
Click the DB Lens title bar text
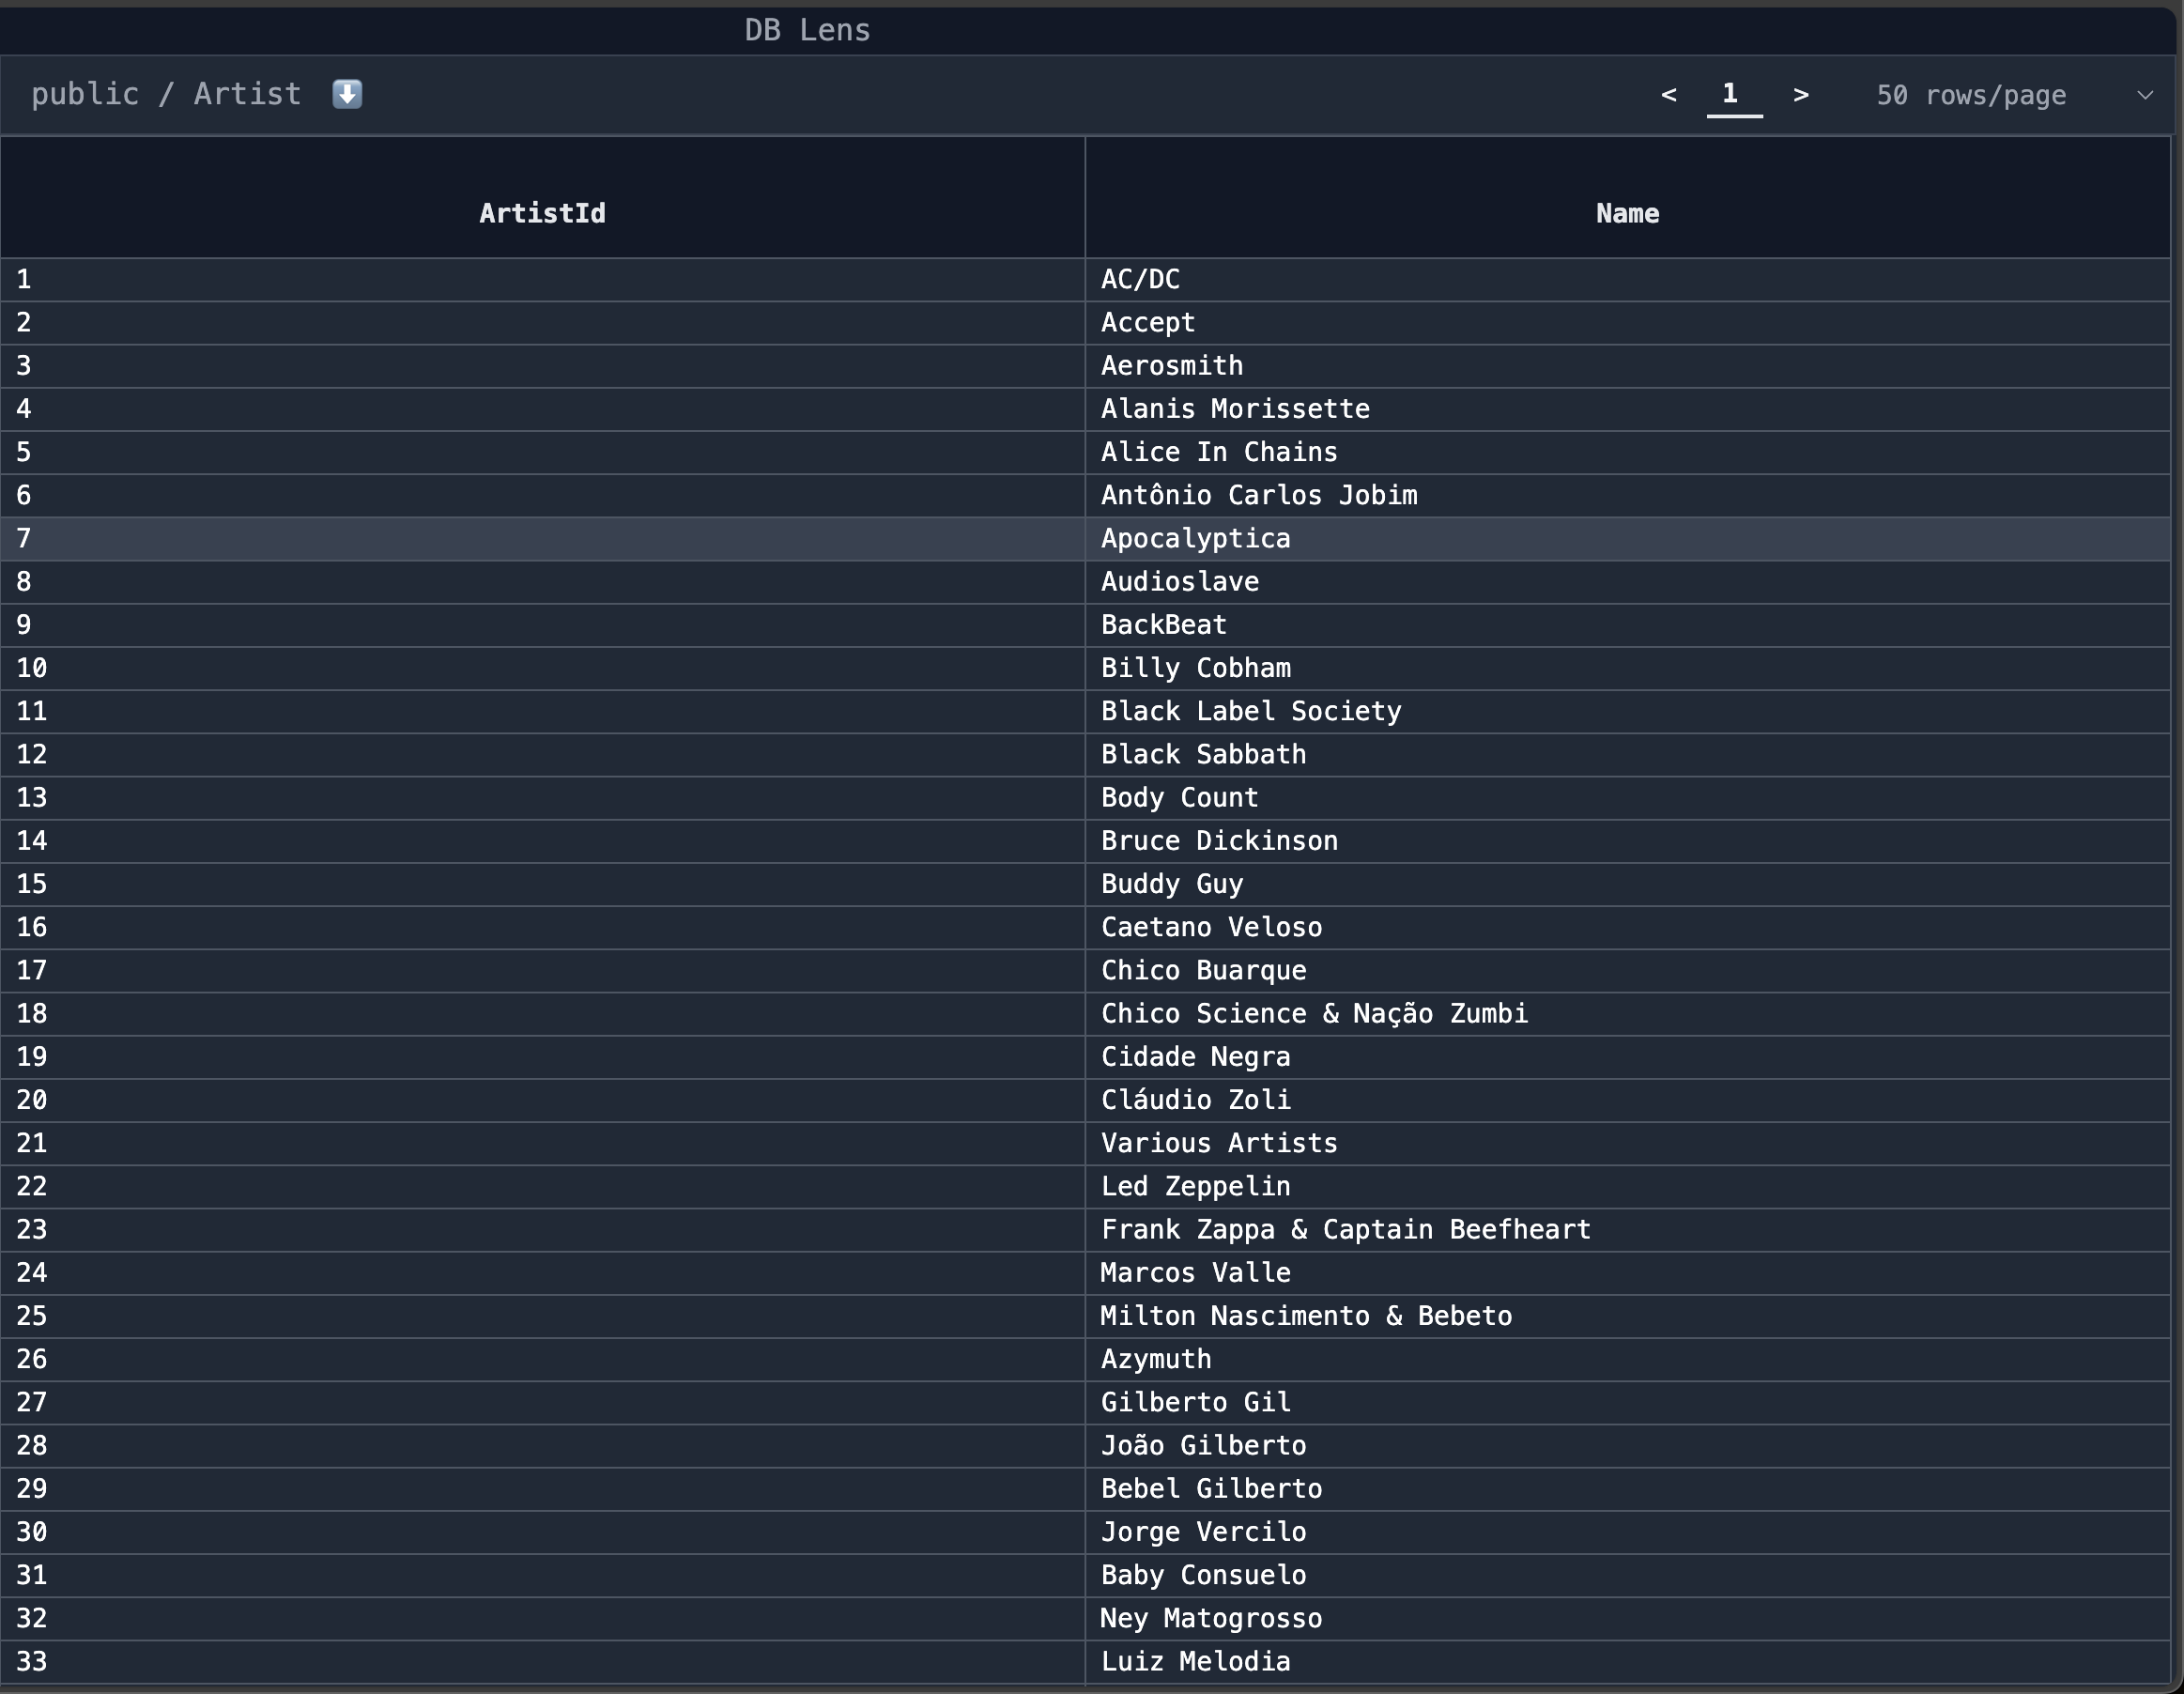pos(808,29)
